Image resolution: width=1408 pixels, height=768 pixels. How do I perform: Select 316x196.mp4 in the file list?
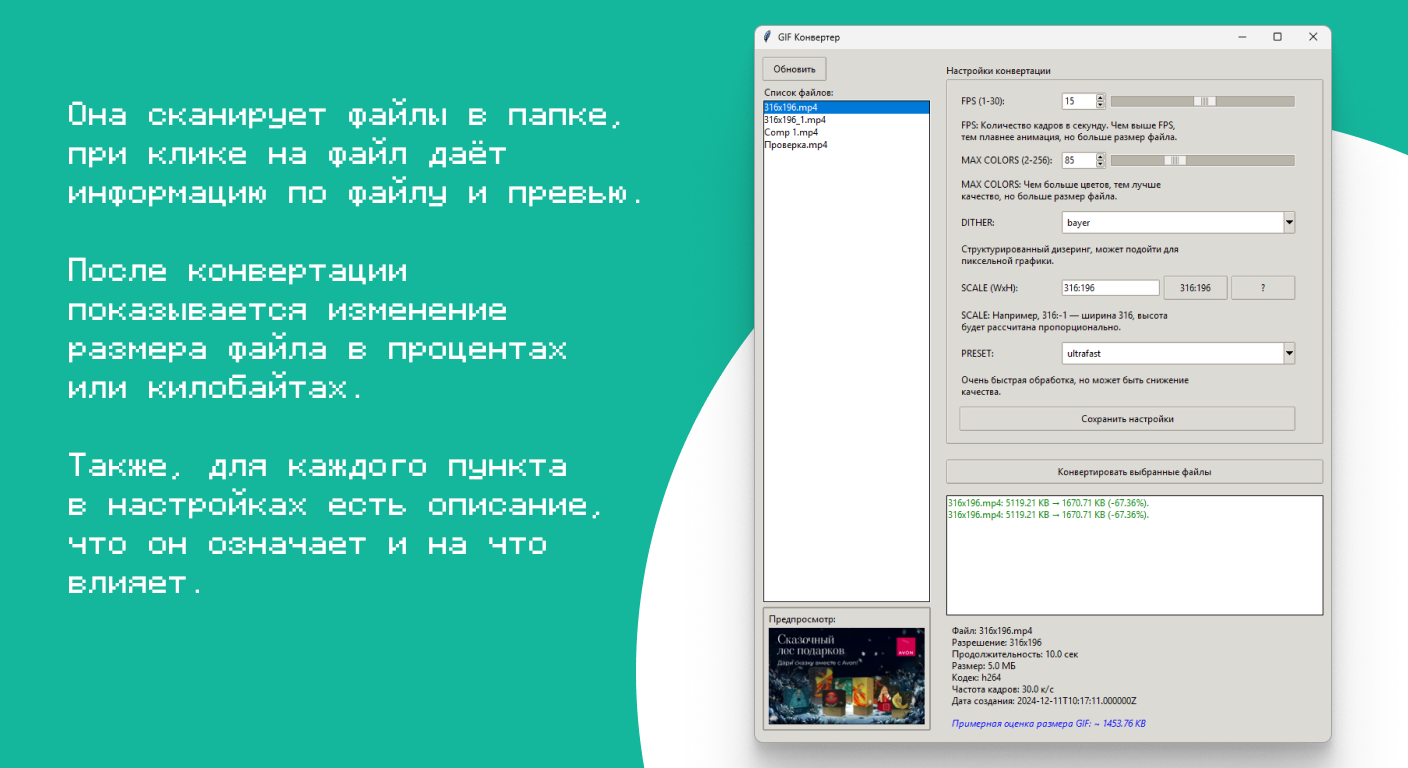point(846,107)
